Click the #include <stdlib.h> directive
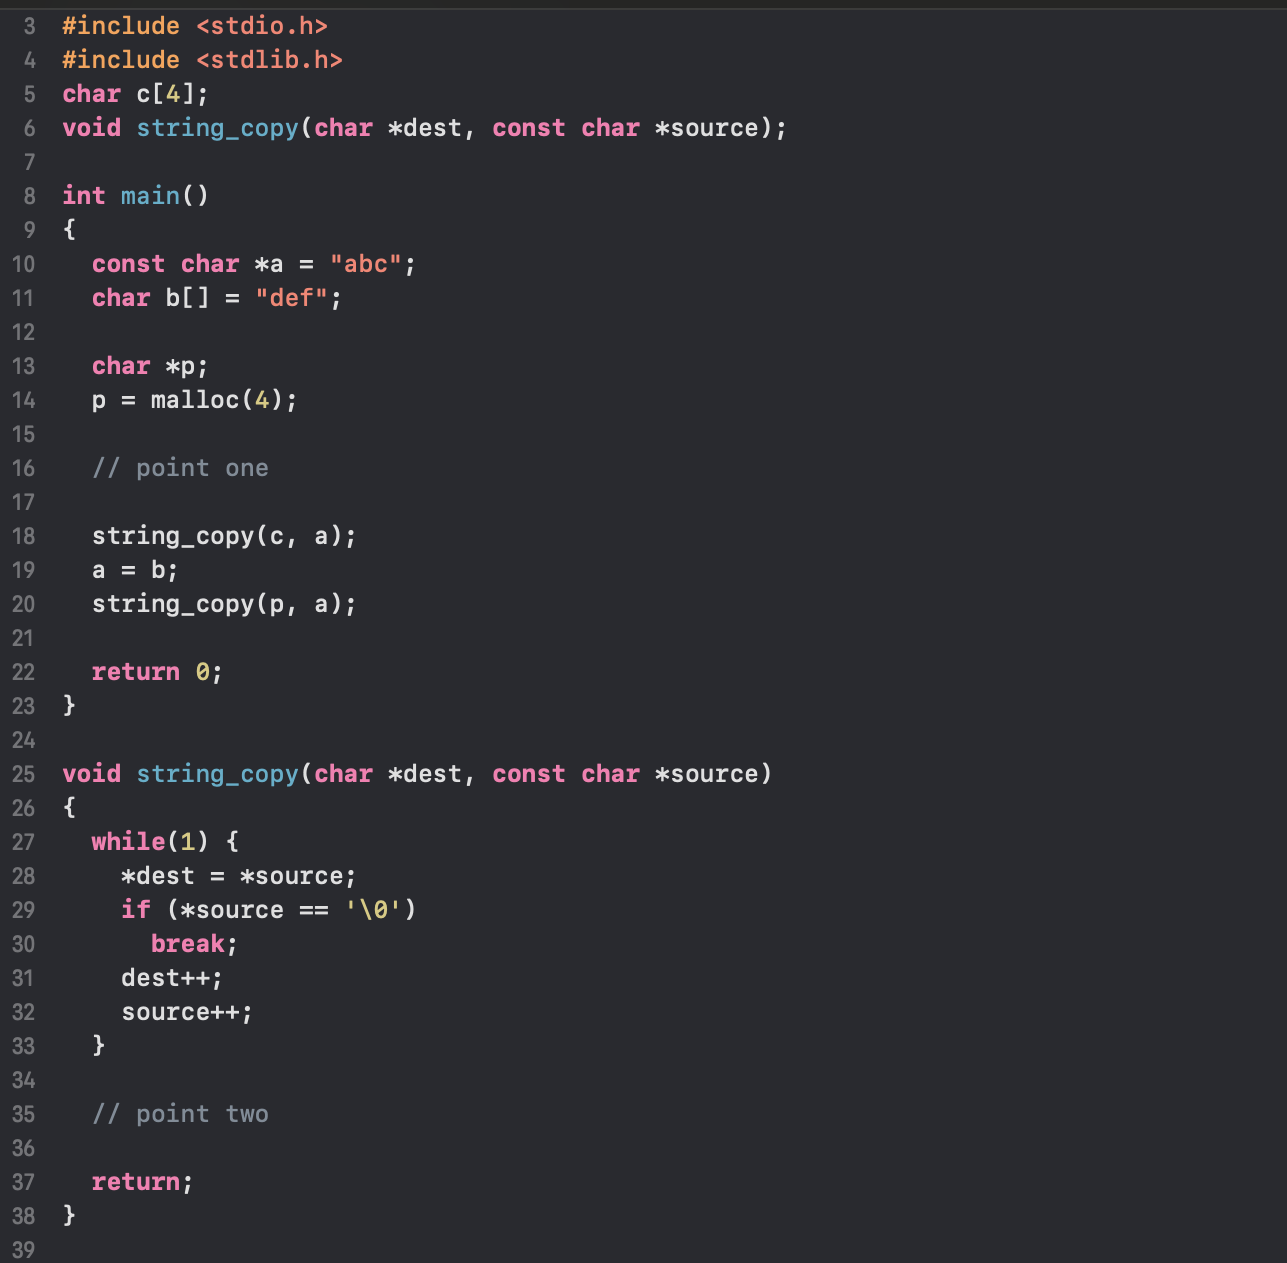Screen dimensions: 1287x1263 tap(202, 60)
